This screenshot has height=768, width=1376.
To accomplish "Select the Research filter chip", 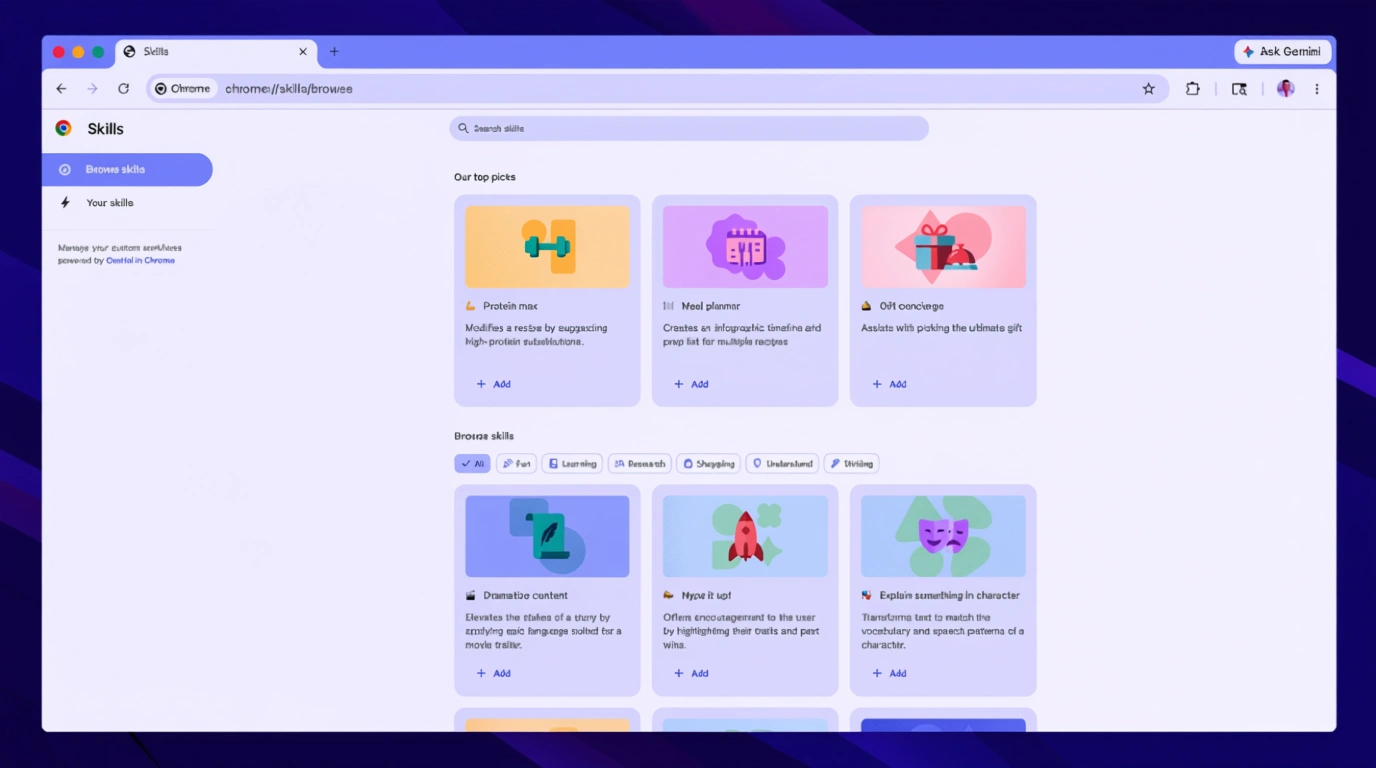I will (x=639, y=464).
